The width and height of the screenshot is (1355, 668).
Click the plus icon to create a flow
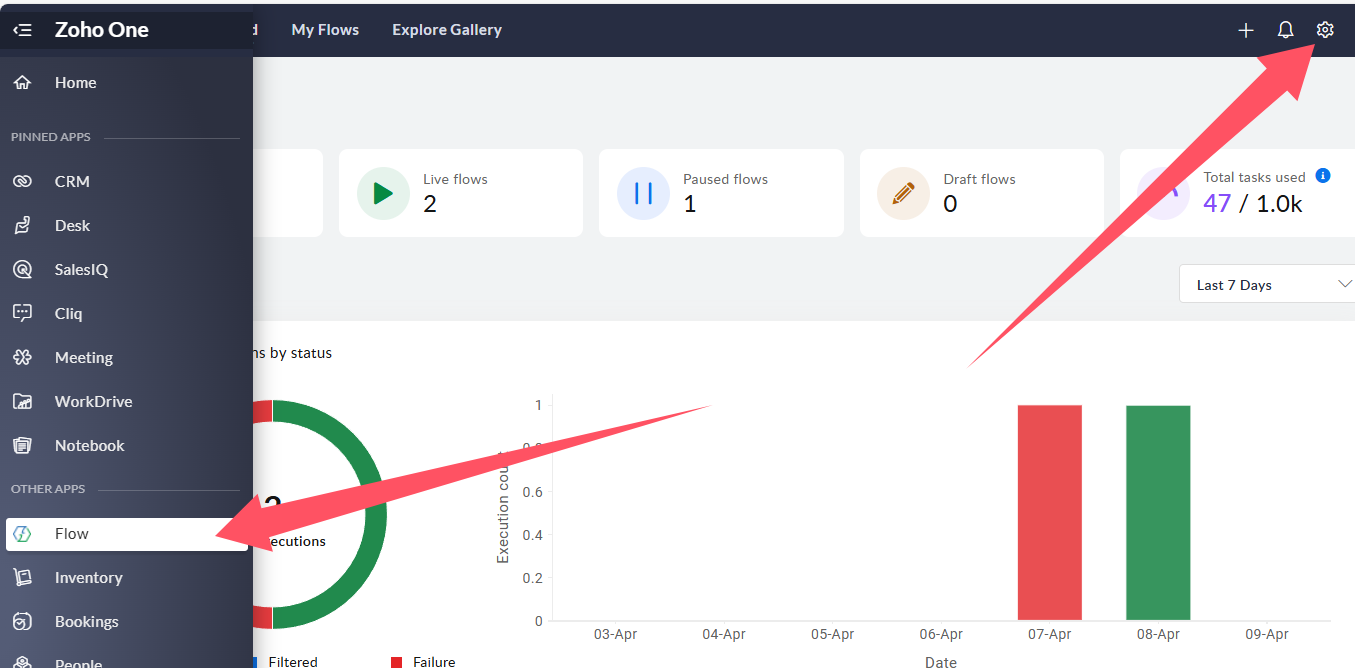point(1246,30)
